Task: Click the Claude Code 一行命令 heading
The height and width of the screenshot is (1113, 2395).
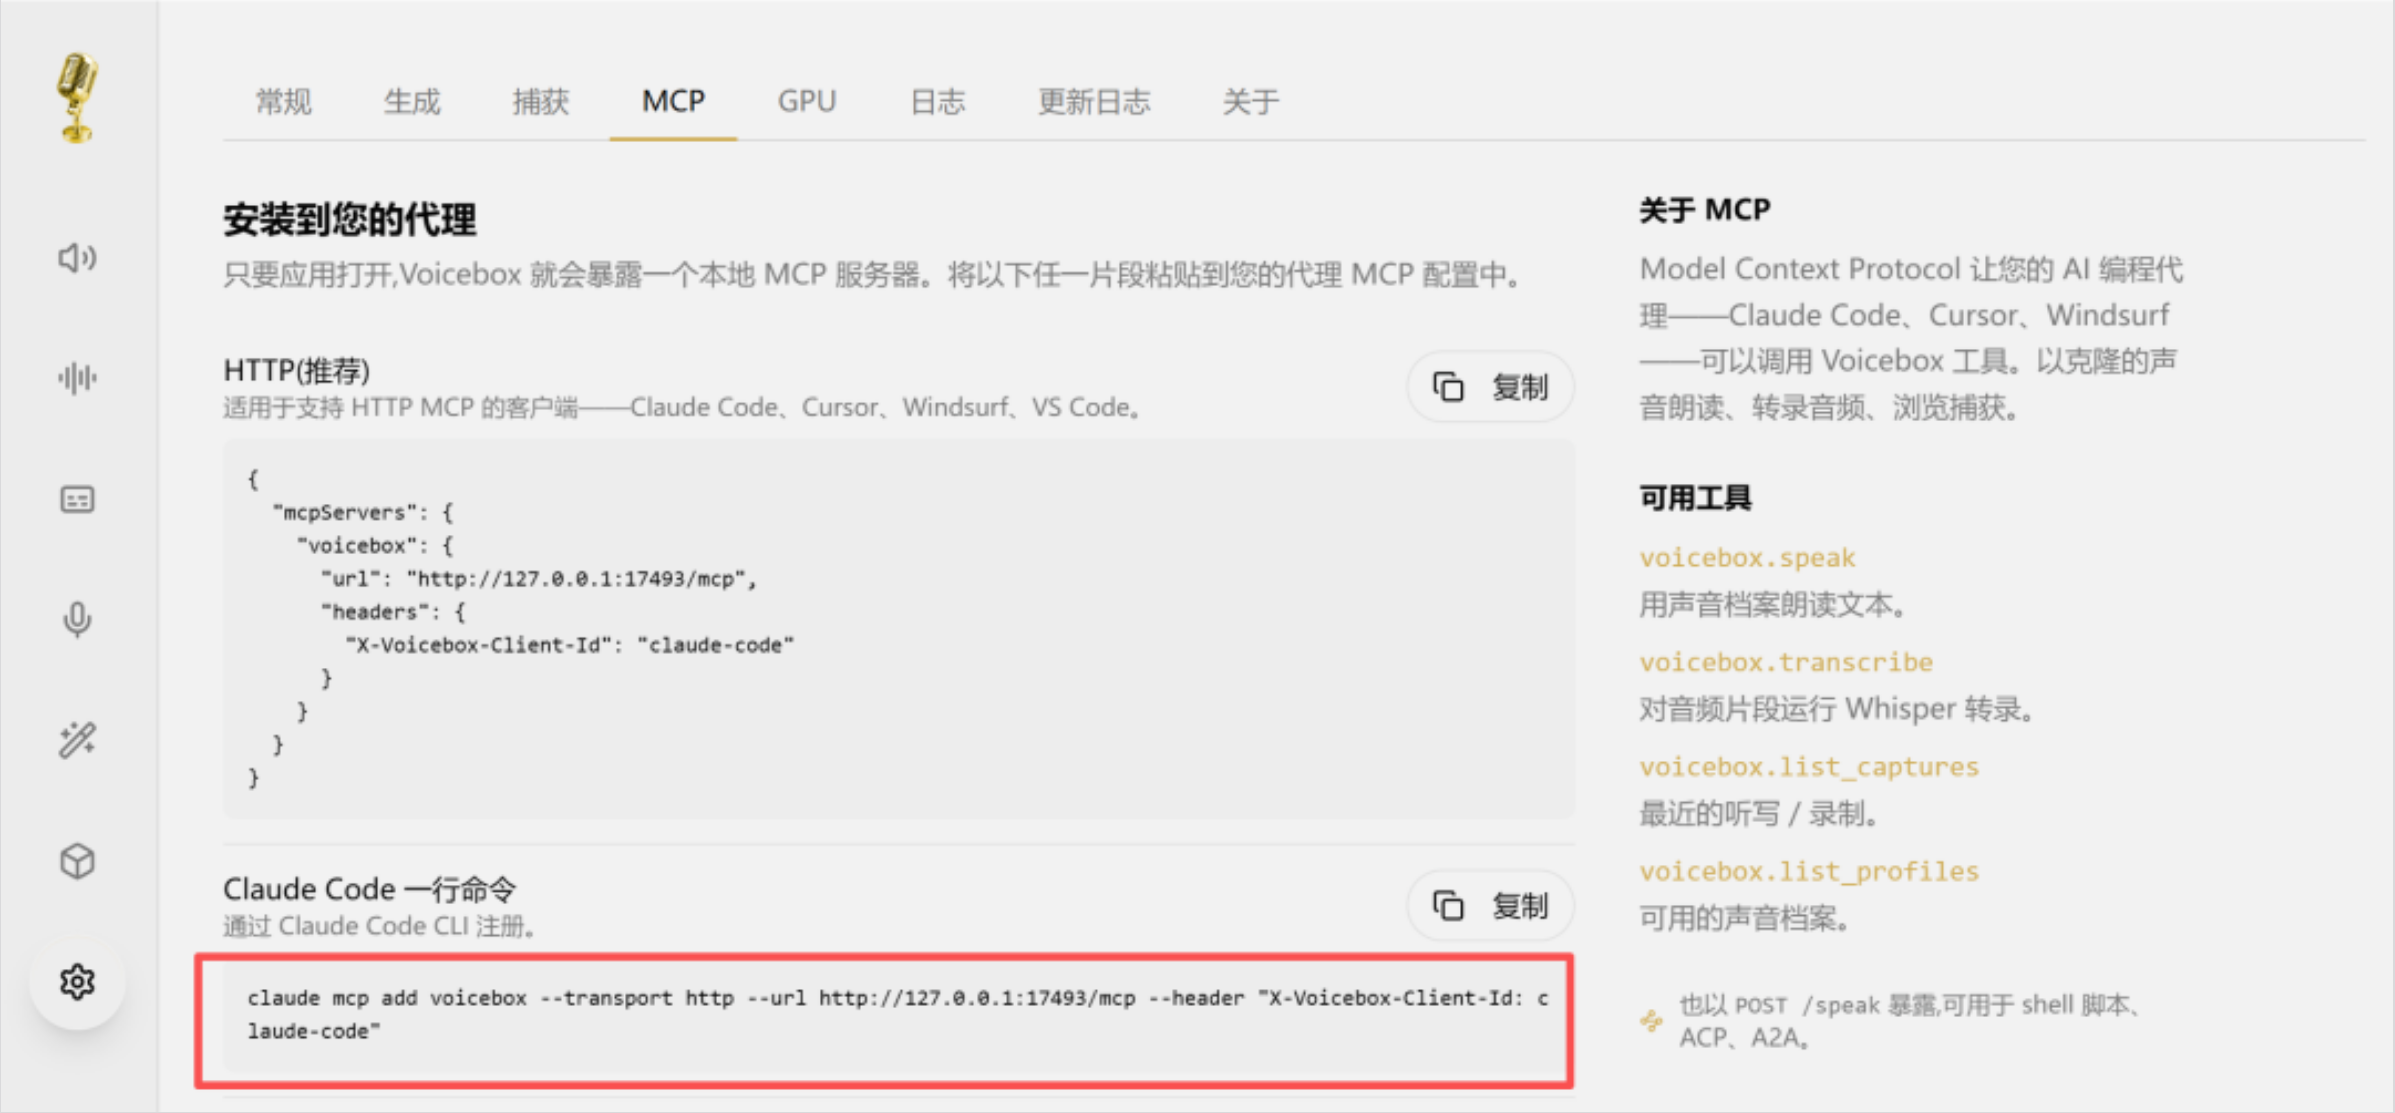Action: (x=369, y=889)
